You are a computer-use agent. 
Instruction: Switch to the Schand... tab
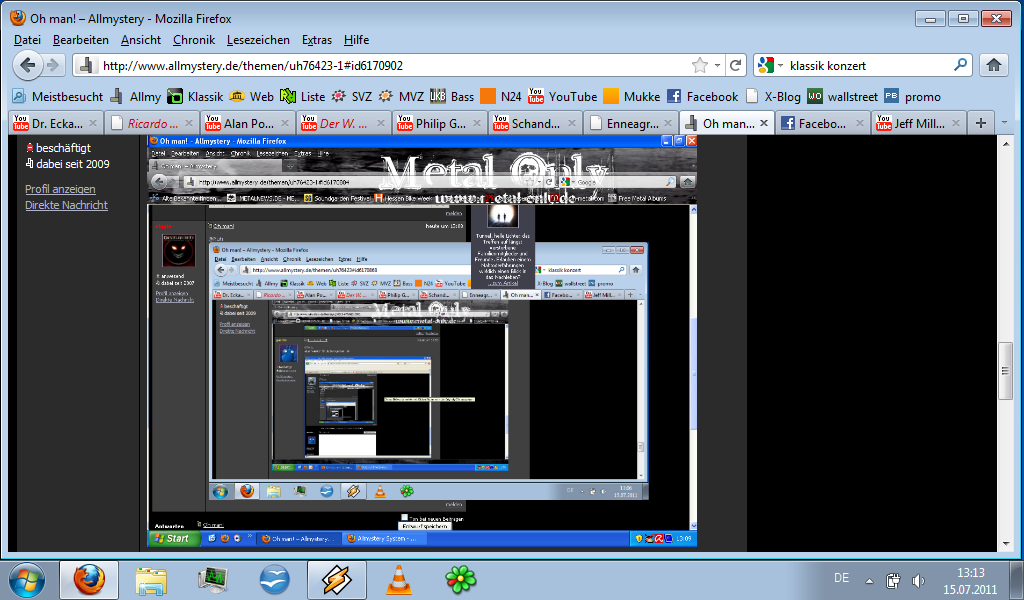536,123
